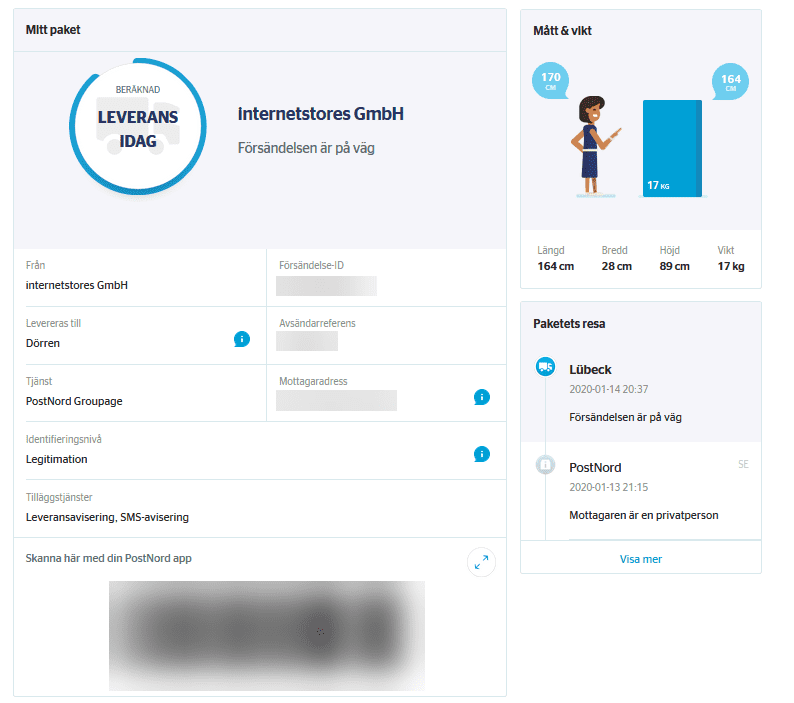
Task: Click the PostNord Groupage service text
Action: [x=74, y=401]
